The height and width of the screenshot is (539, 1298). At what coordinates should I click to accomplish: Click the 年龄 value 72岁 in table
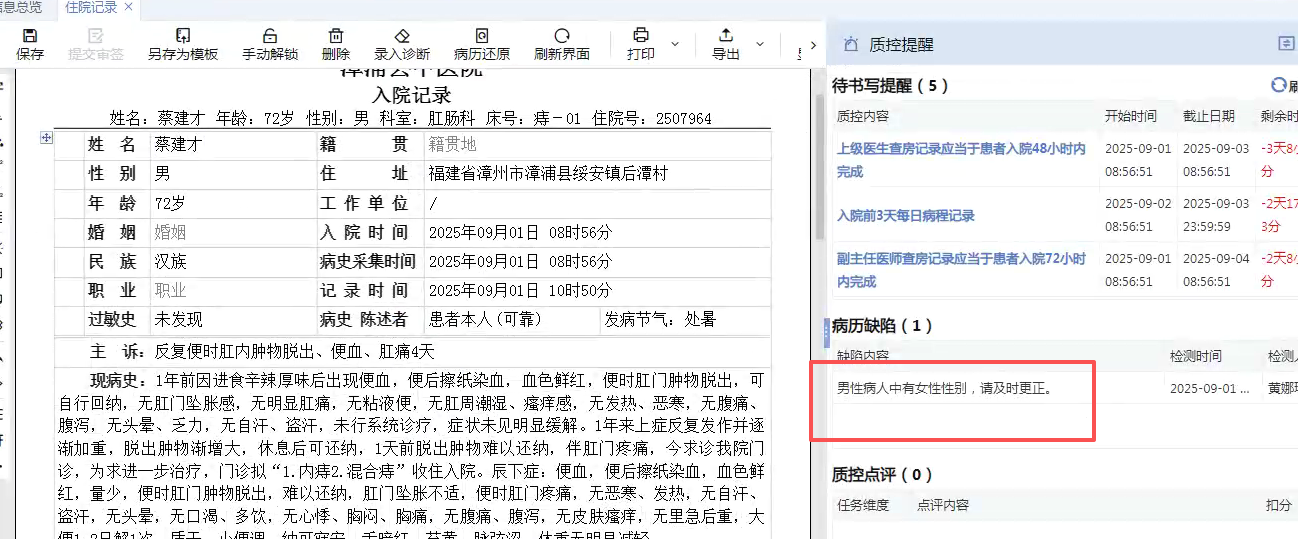[x=170, y=203]
